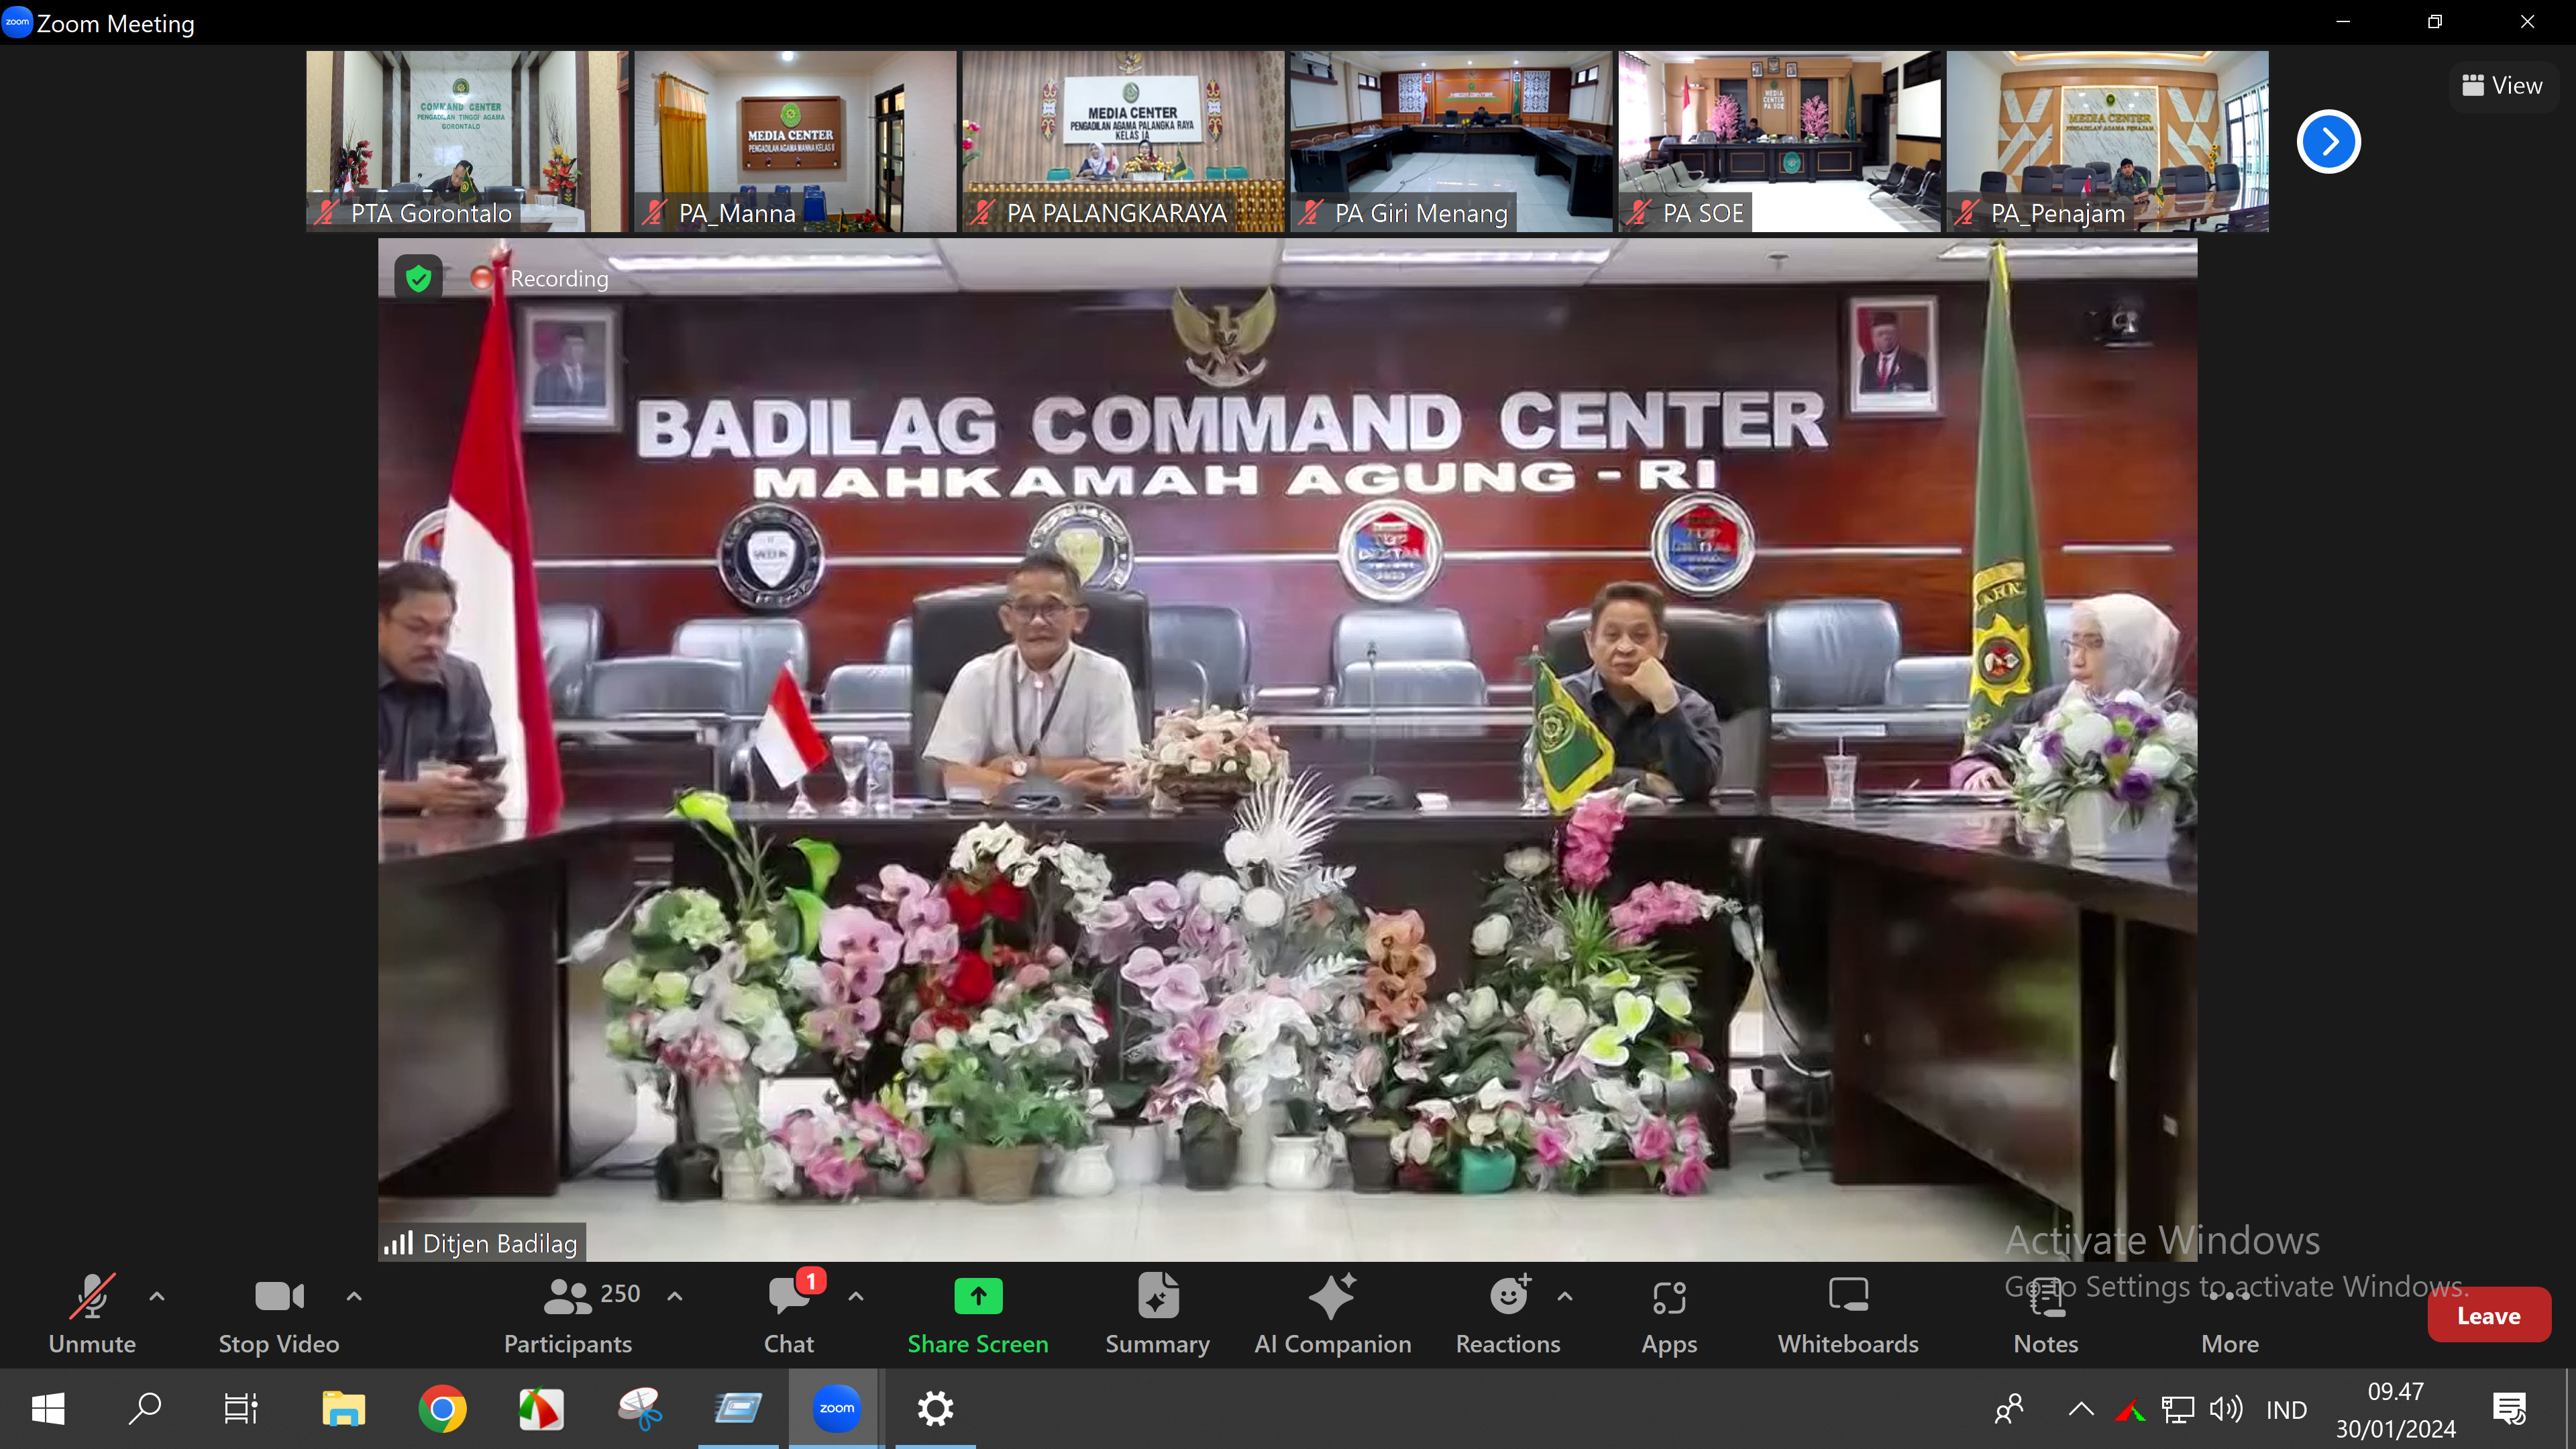Expand audio options next to Unmute
2576x1449 pixels.
[157, 1296]
